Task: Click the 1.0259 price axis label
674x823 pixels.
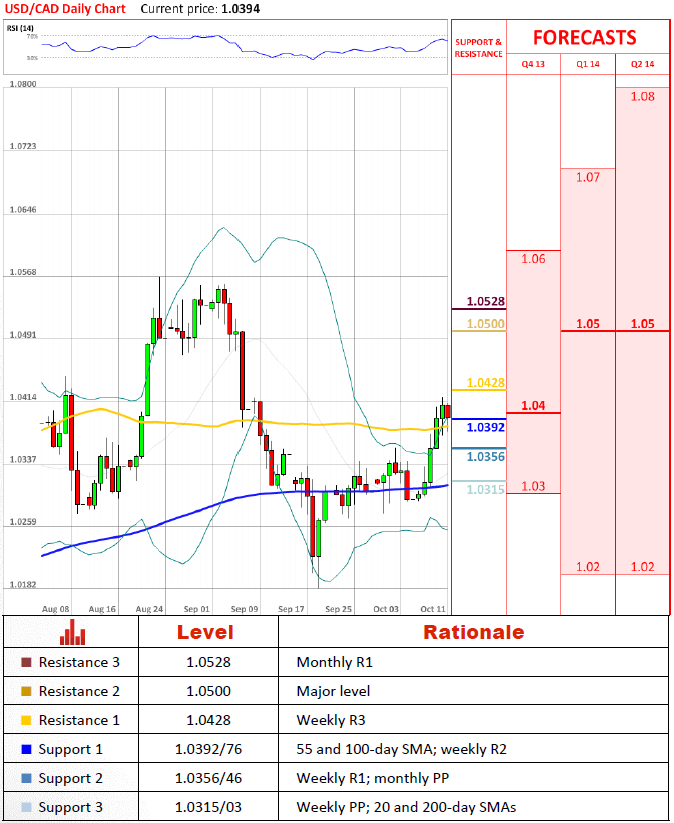Action: click(x=23, y=522)
